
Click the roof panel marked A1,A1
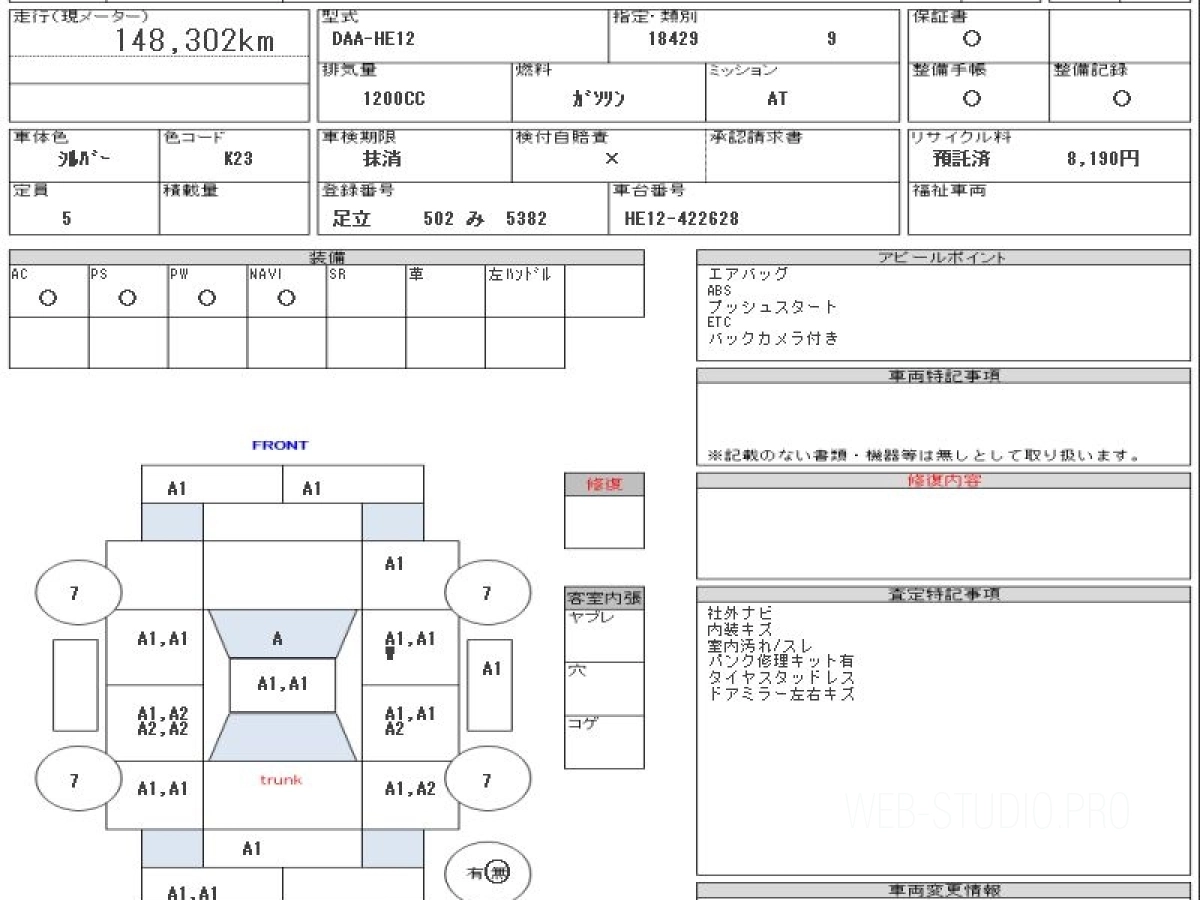pos(282,685)
